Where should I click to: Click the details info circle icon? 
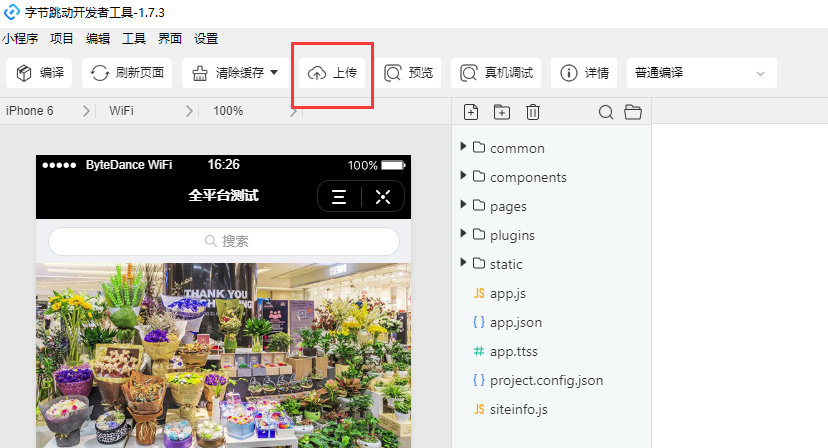click(x=569, y=73)
